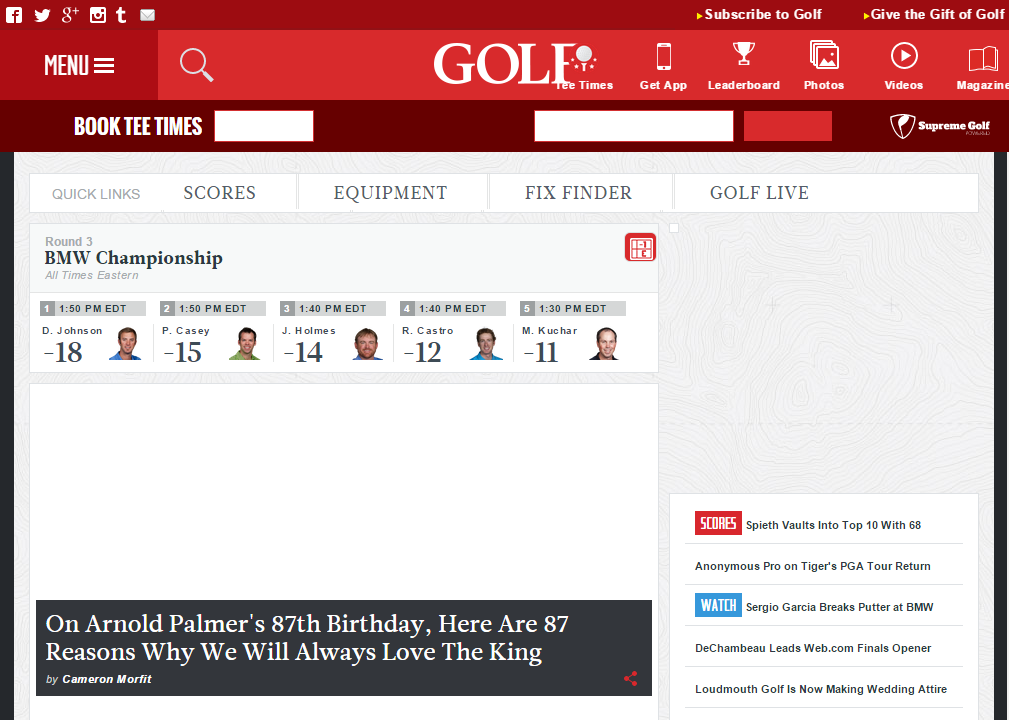Image resolution: width=1009 pixels, height=720 pixels.
Task: Select D. Johnson's player photo
Action: click(x=125, y=344)
